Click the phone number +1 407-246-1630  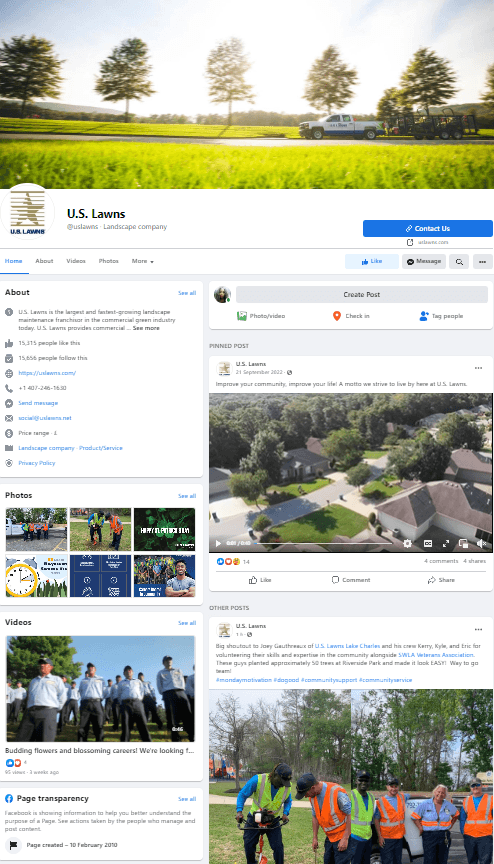(x=42, y=388)
